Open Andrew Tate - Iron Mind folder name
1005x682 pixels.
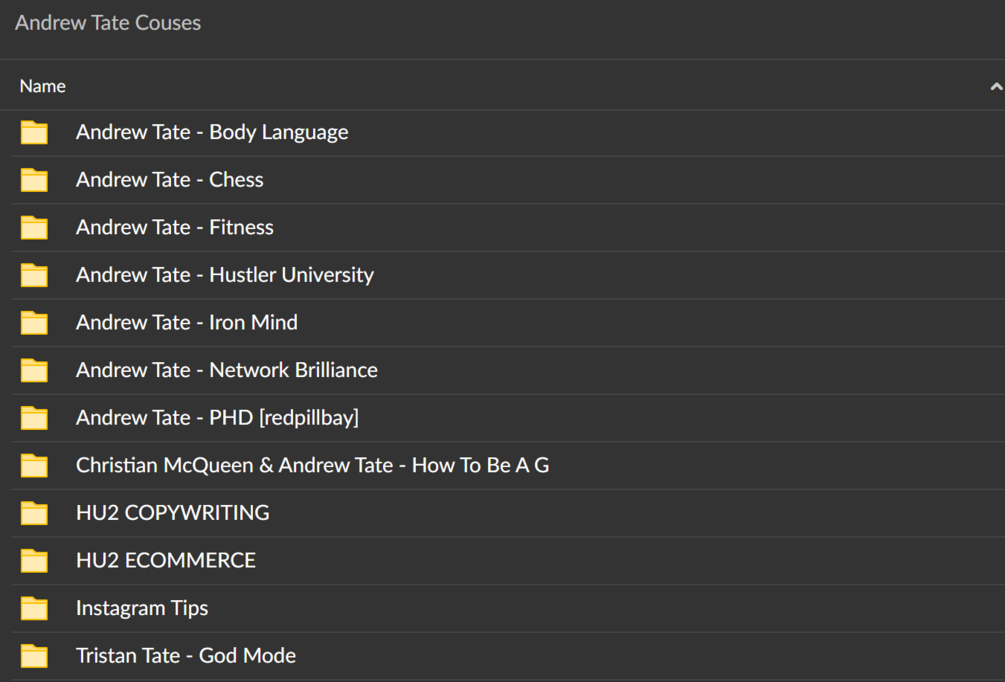[187, 322]
